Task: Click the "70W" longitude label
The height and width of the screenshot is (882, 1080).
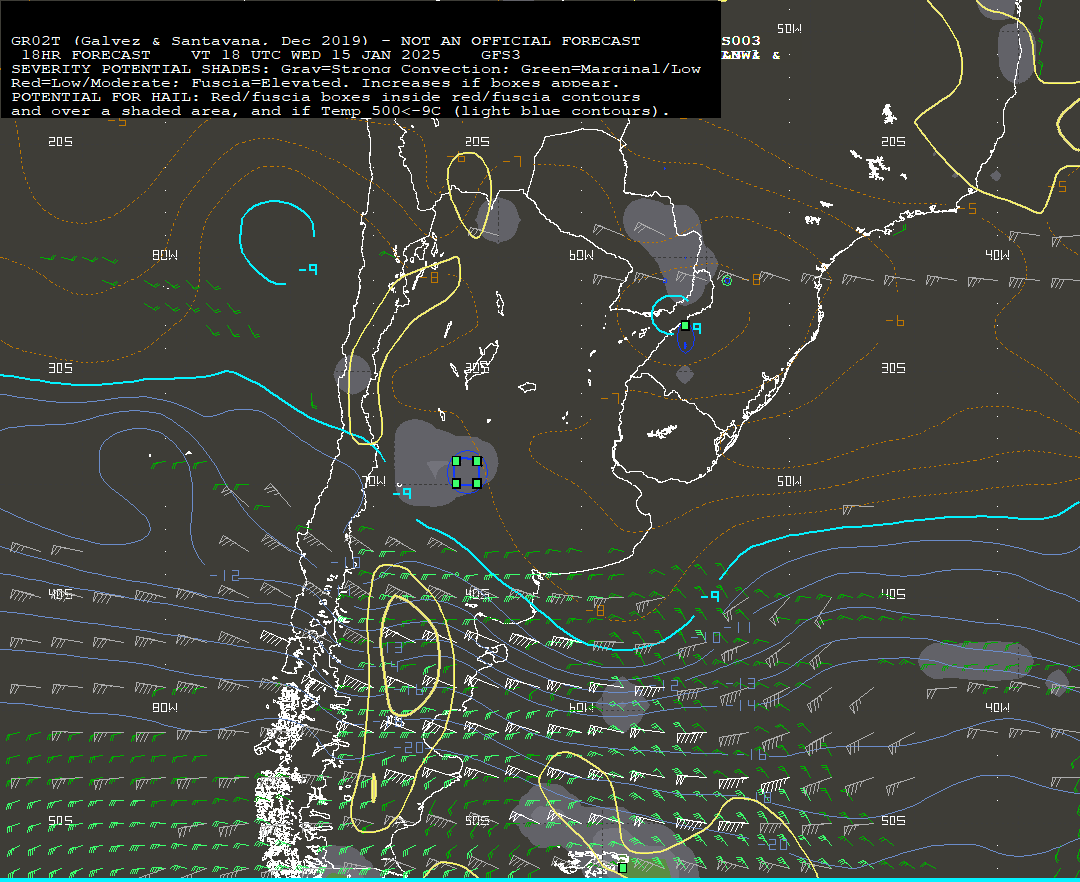Action: click(375, 481)
